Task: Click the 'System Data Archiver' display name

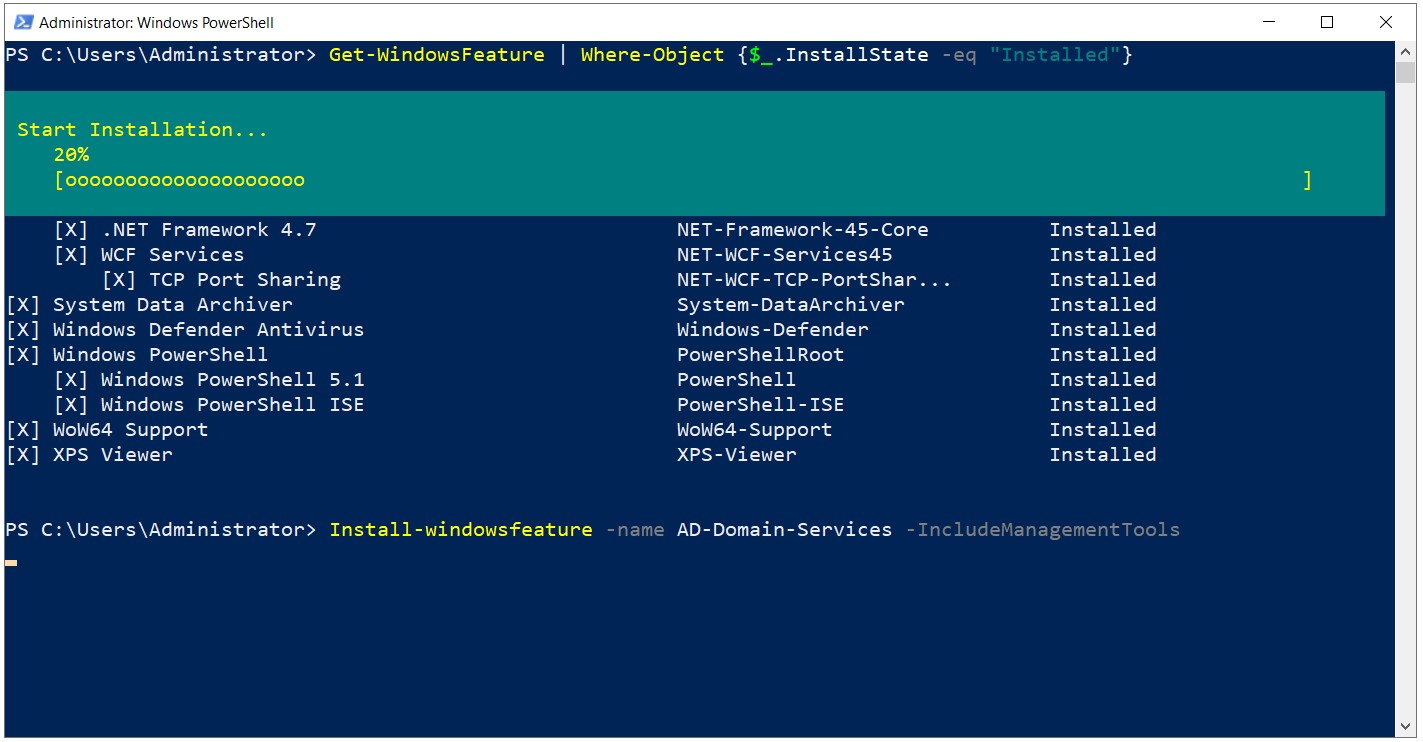Action: pyautogui.click(x=173, y=304)
